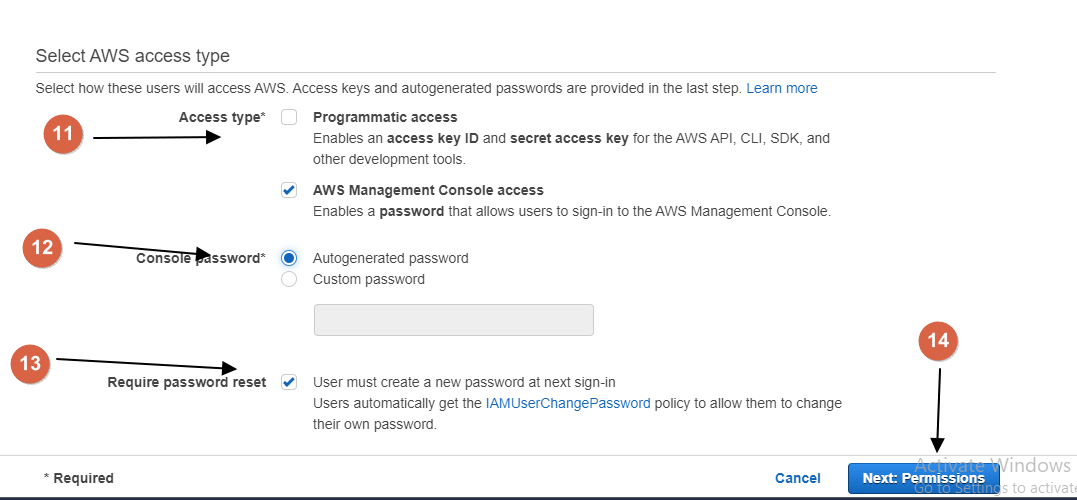Click the disabled custom password input field
Screen dimensions: 1077x500
point(453,320)
